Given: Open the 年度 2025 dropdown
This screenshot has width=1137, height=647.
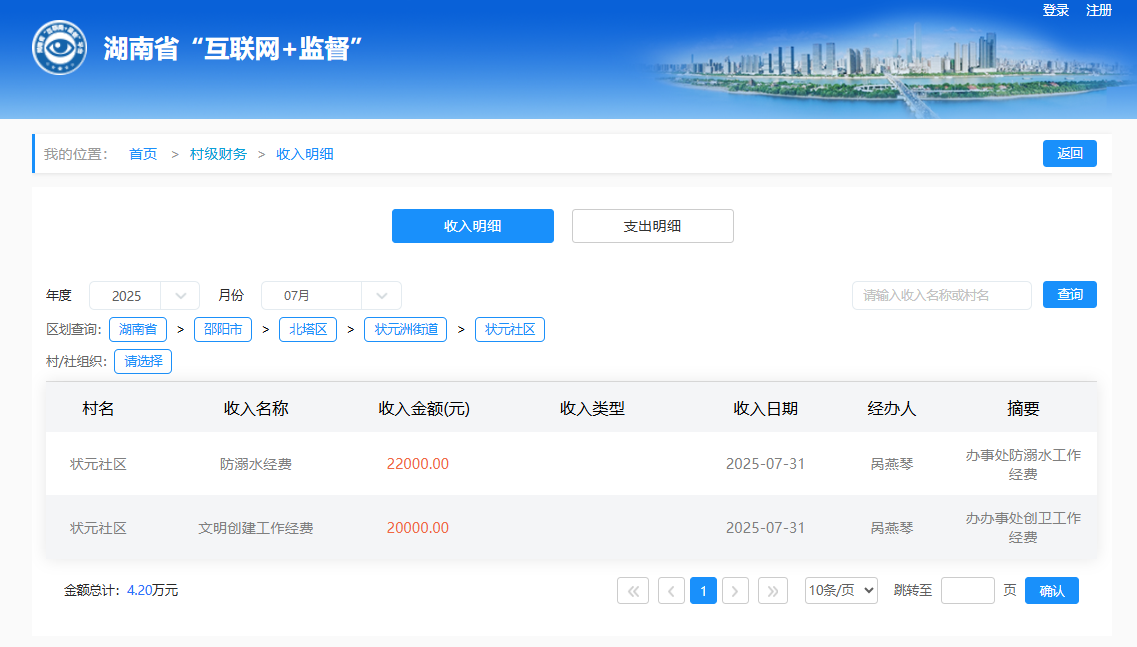Looking at the screenshot, I should (144, 296).
